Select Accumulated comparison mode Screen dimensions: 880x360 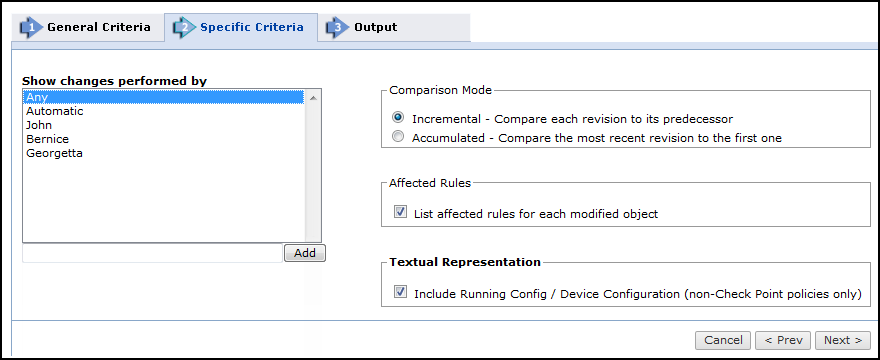pos(398,137)
